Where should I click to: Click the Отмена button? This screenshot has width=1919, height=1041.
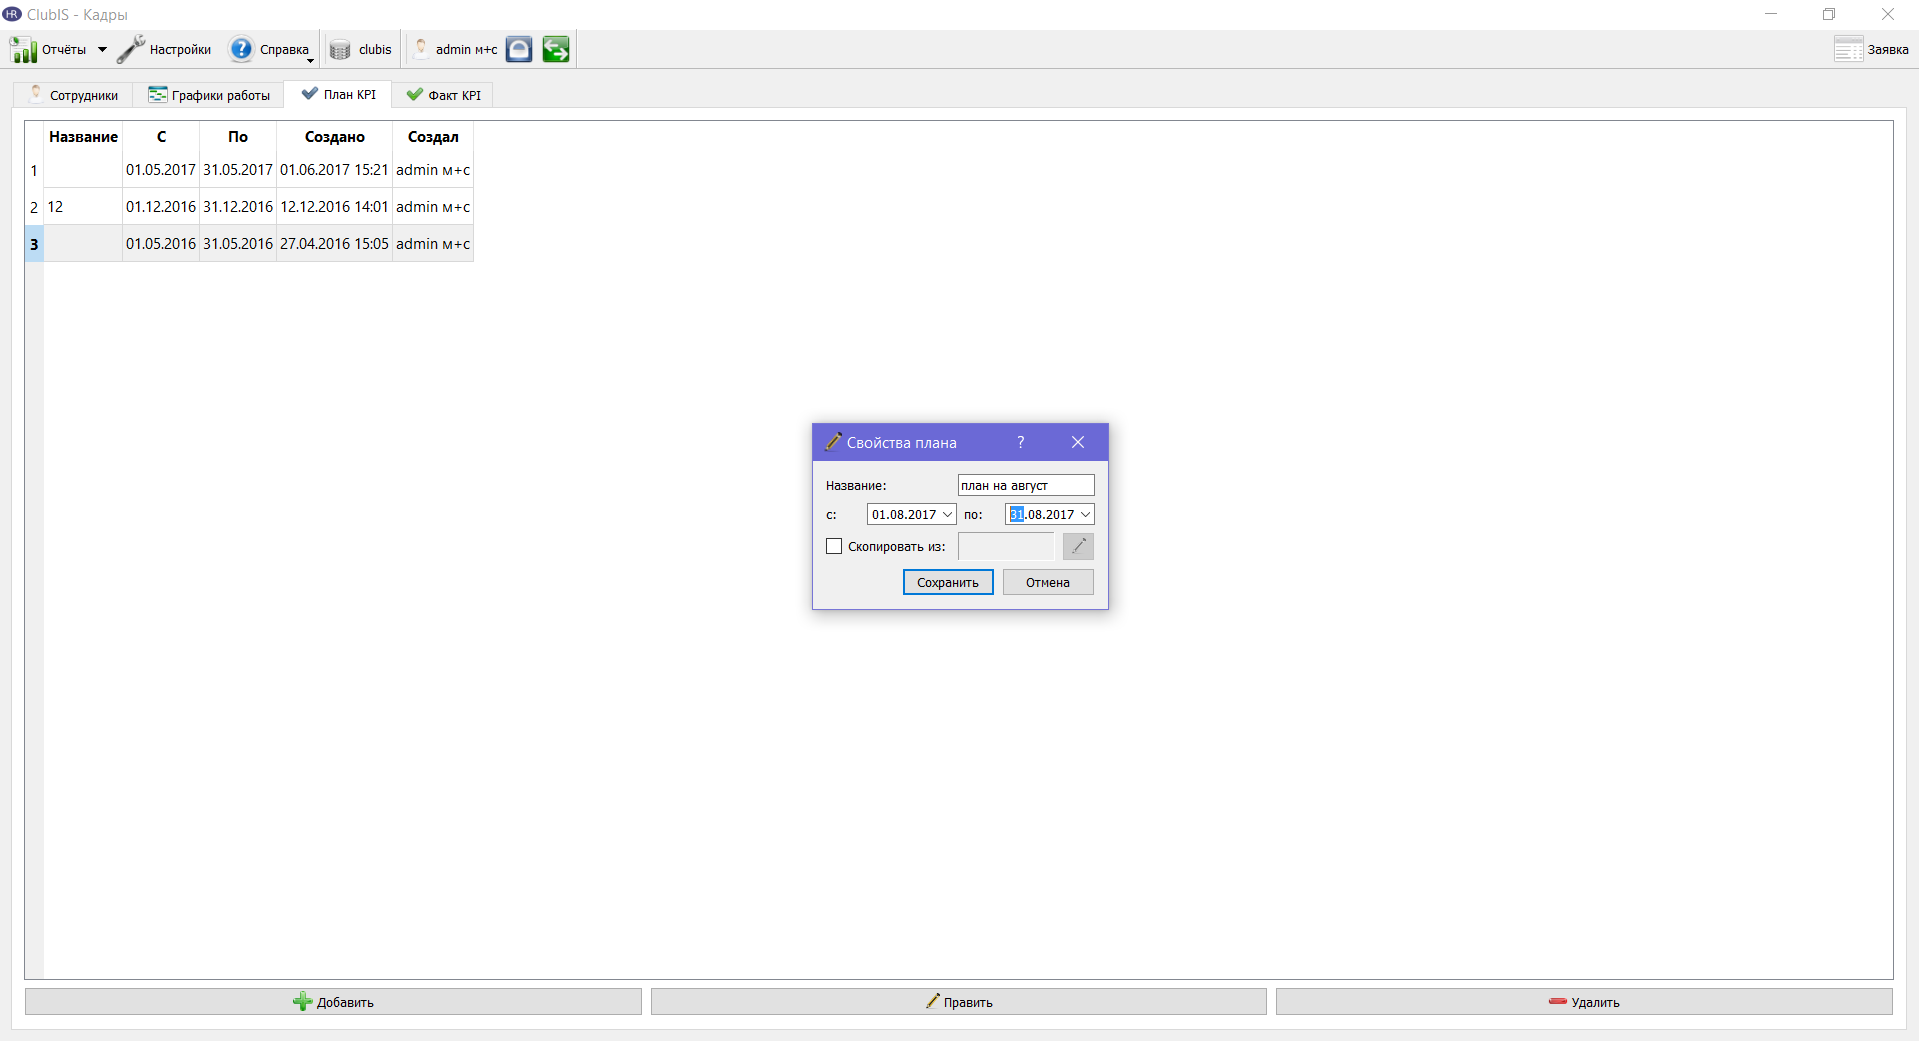click(x=1048, y=582)
